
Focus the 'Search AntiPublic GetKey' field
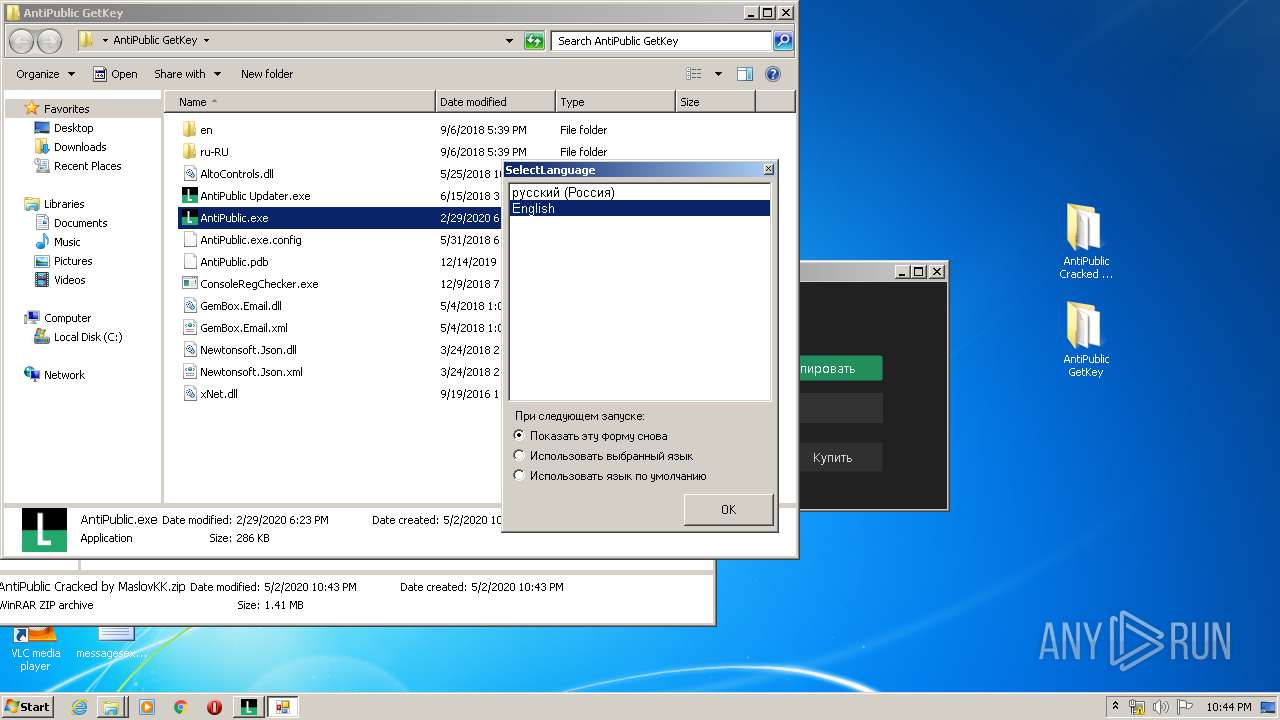(662, 41)
